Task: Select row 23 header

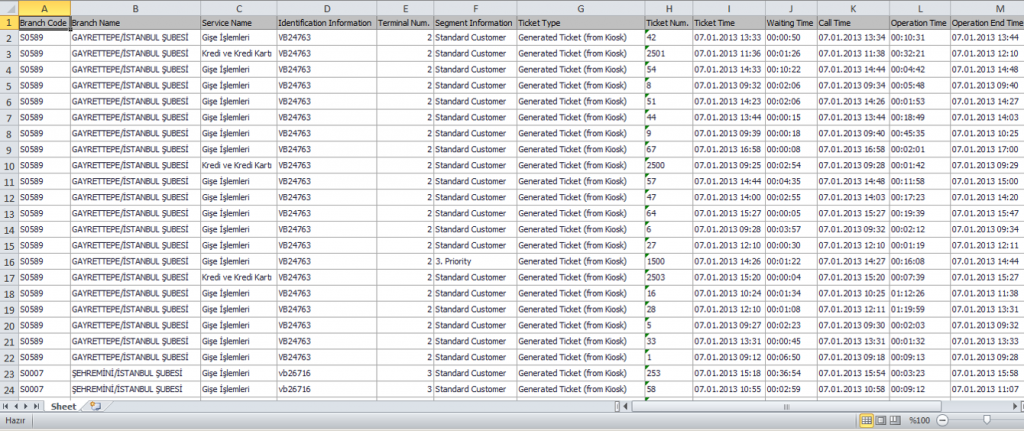Action: pyautogui.click(x=9, y=374)
